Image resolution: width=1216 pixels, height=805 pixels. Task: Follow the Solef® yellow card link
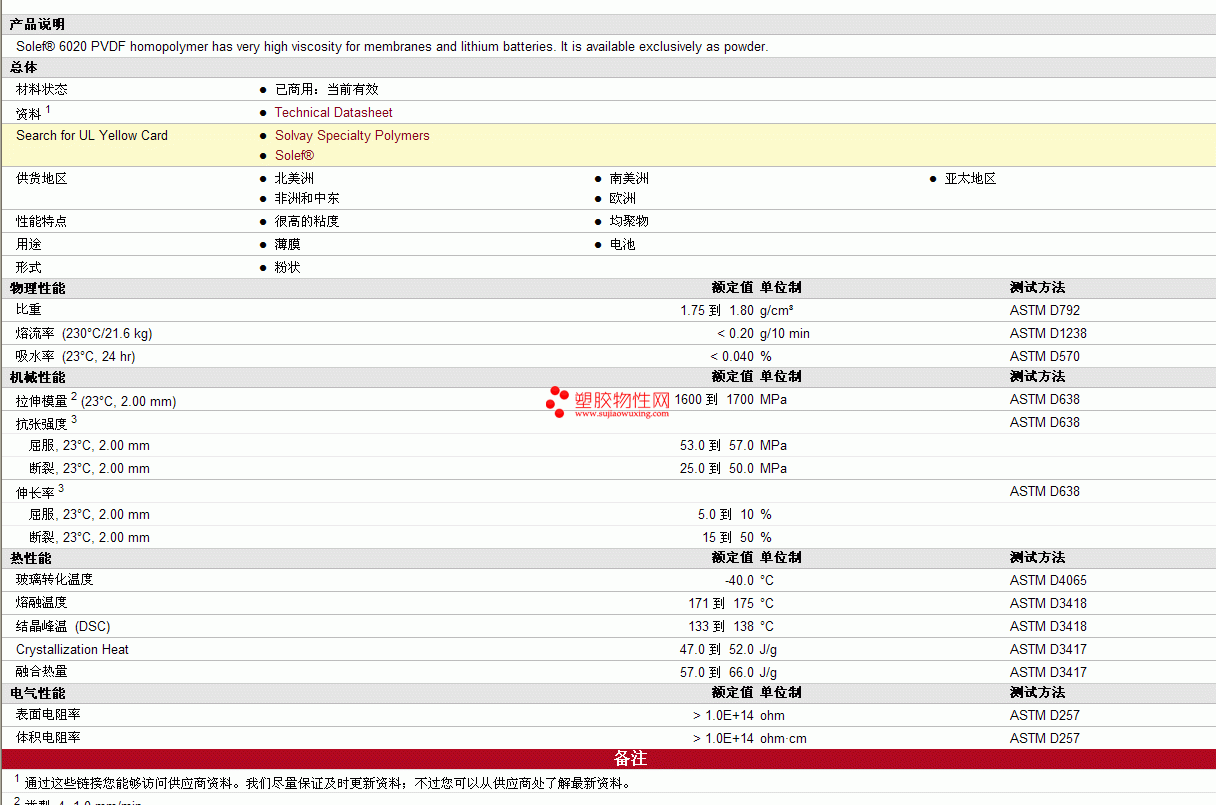[x=294, y=156]
